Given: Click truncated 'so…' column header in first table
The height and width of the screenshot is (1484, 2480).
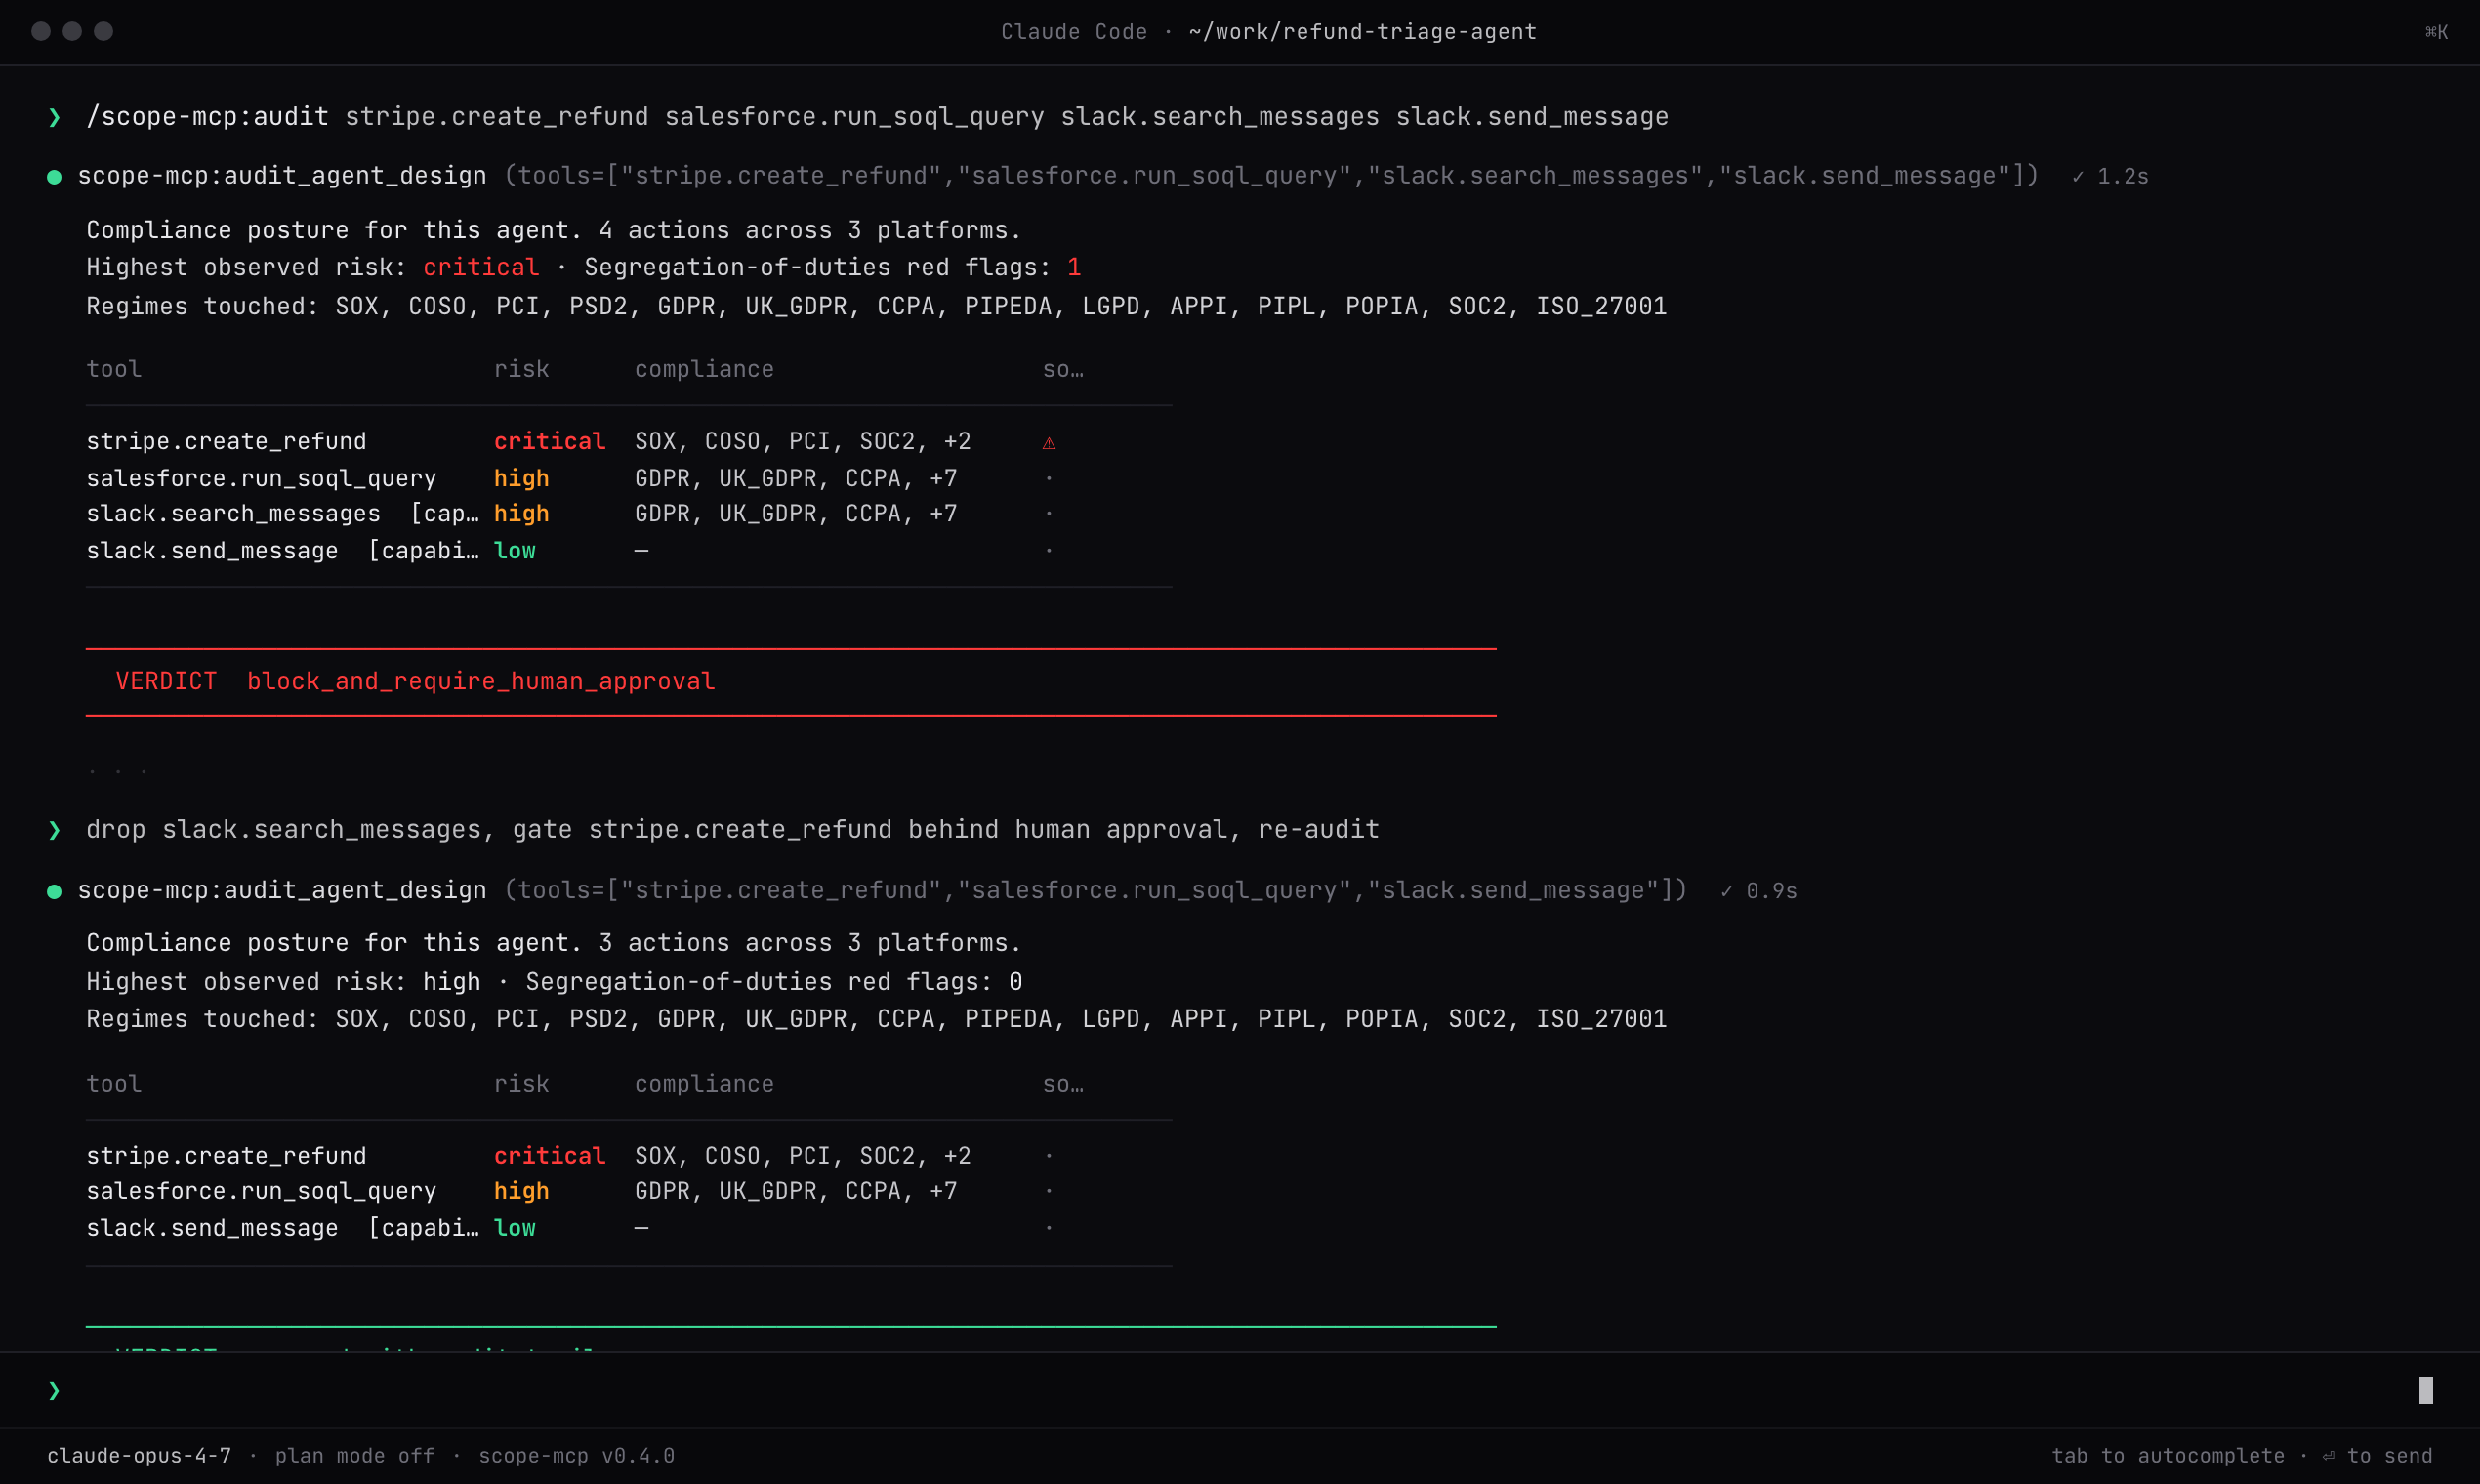Looking at the screenshot, I should tap(1063, 370).
